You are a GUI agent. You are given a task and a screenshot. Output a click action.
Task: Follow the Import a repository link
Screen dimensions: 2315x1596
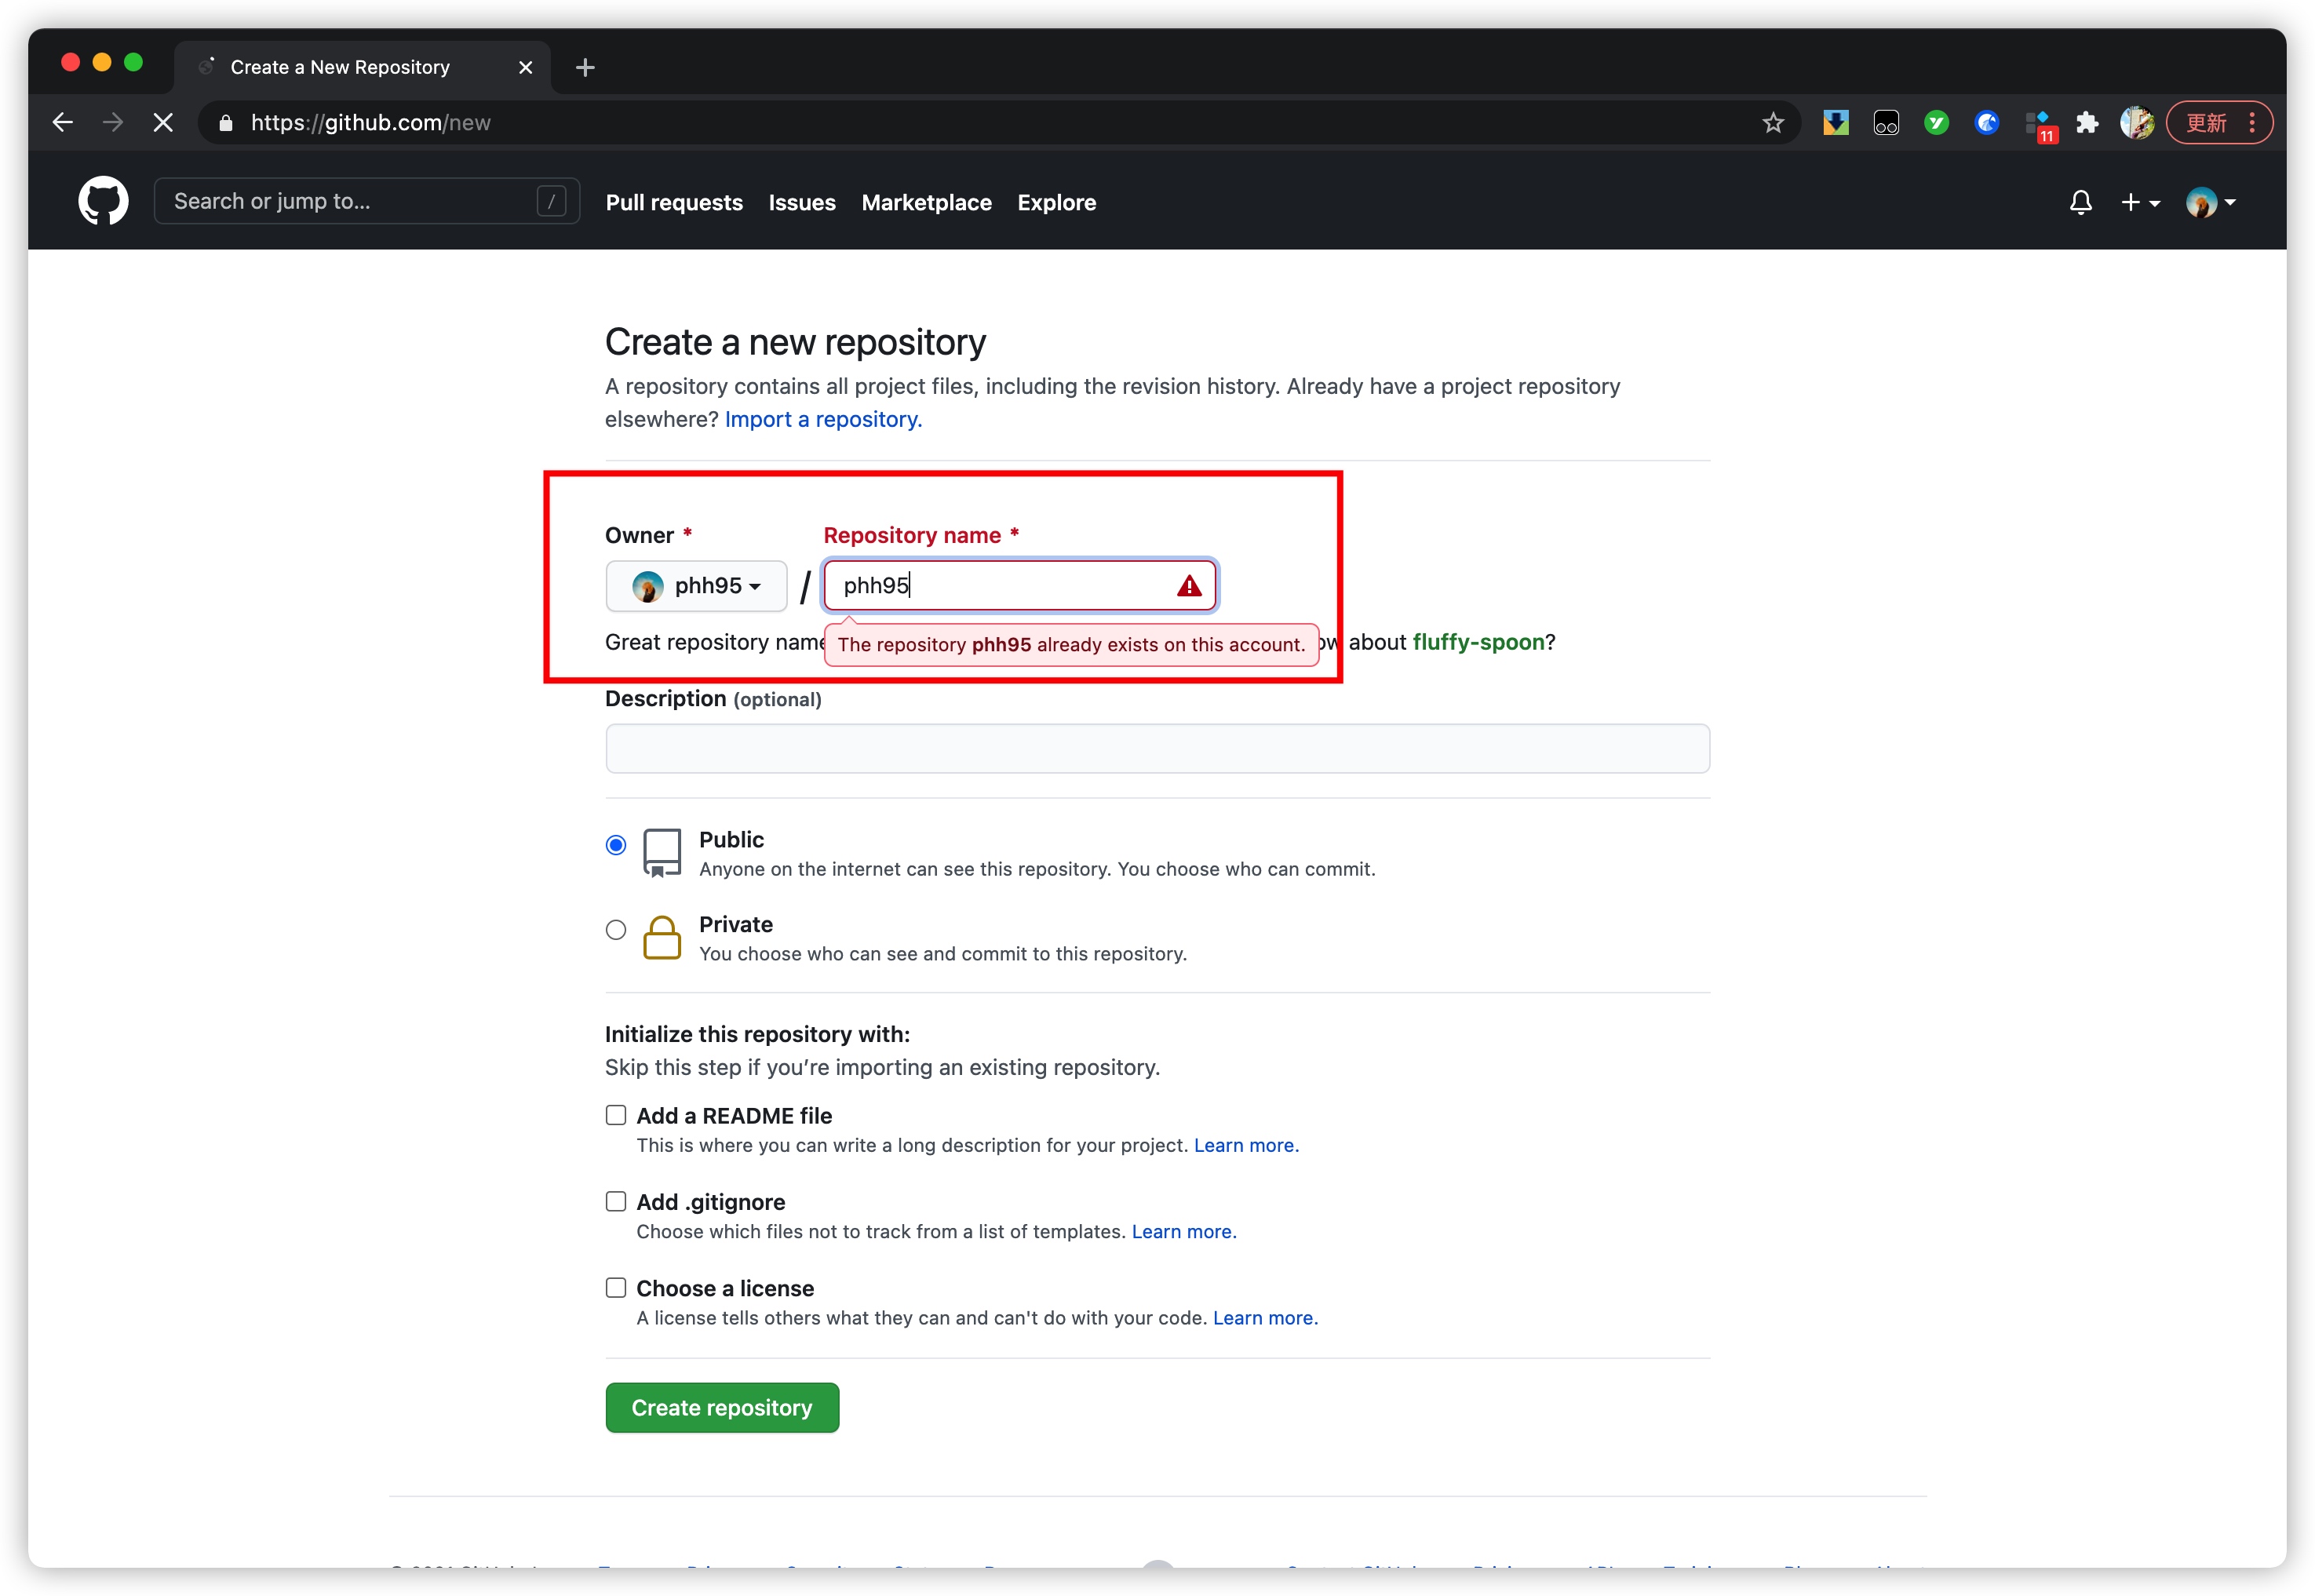pyautogui.click(x=822, y=420)
